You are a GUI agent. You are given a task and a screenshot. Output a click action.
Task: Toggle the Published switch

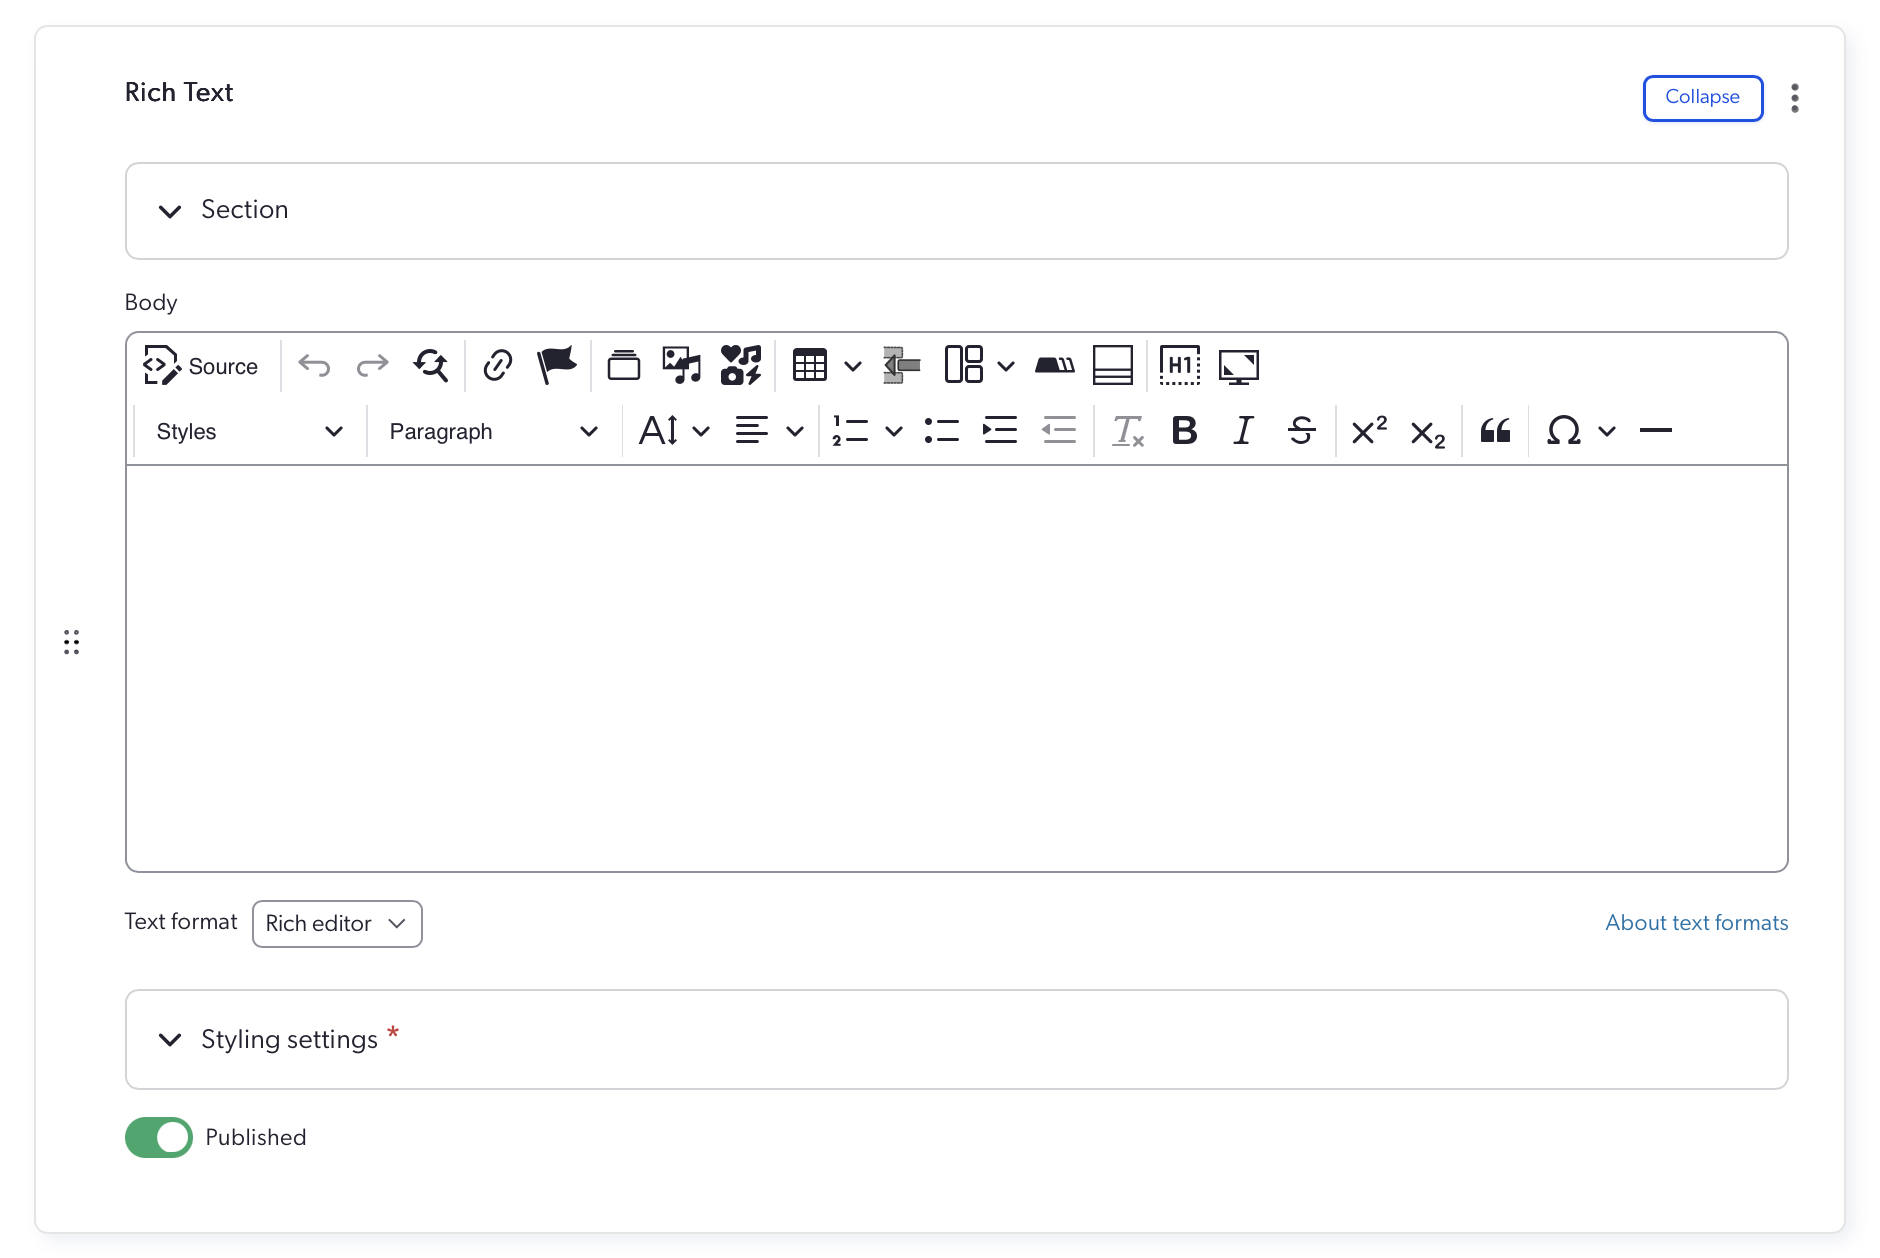pos(159,1137)
